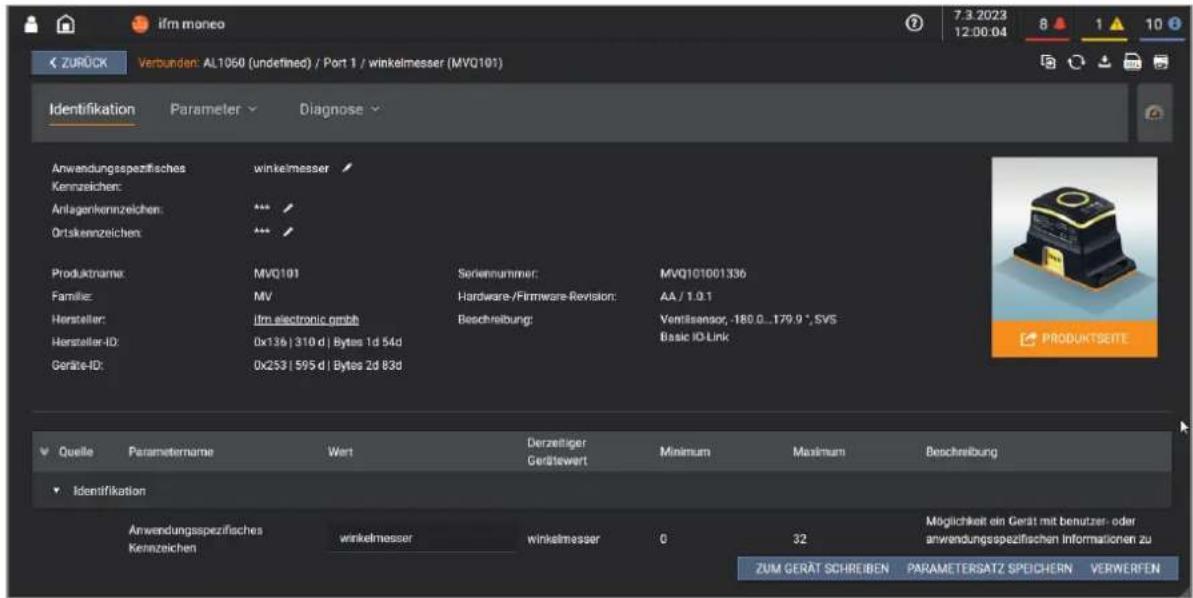
Task: Click the export file icon beside download
Action: coord(1132,62)
